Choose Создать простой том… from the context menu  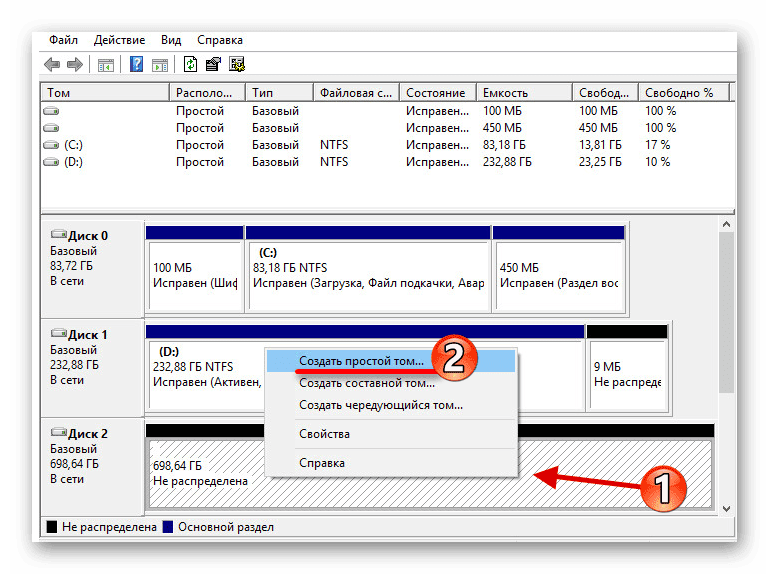tap(391, 361)
